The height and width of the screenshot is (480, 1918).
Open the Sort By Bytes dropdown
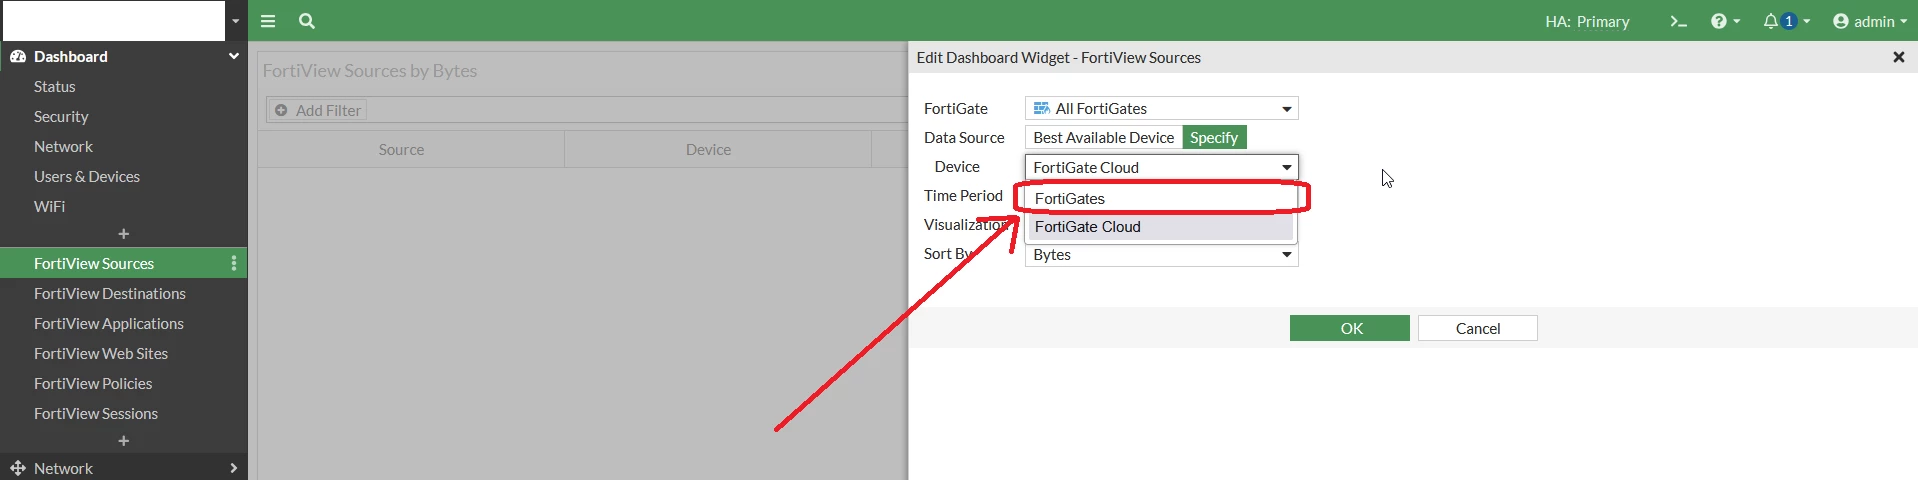1161,255
